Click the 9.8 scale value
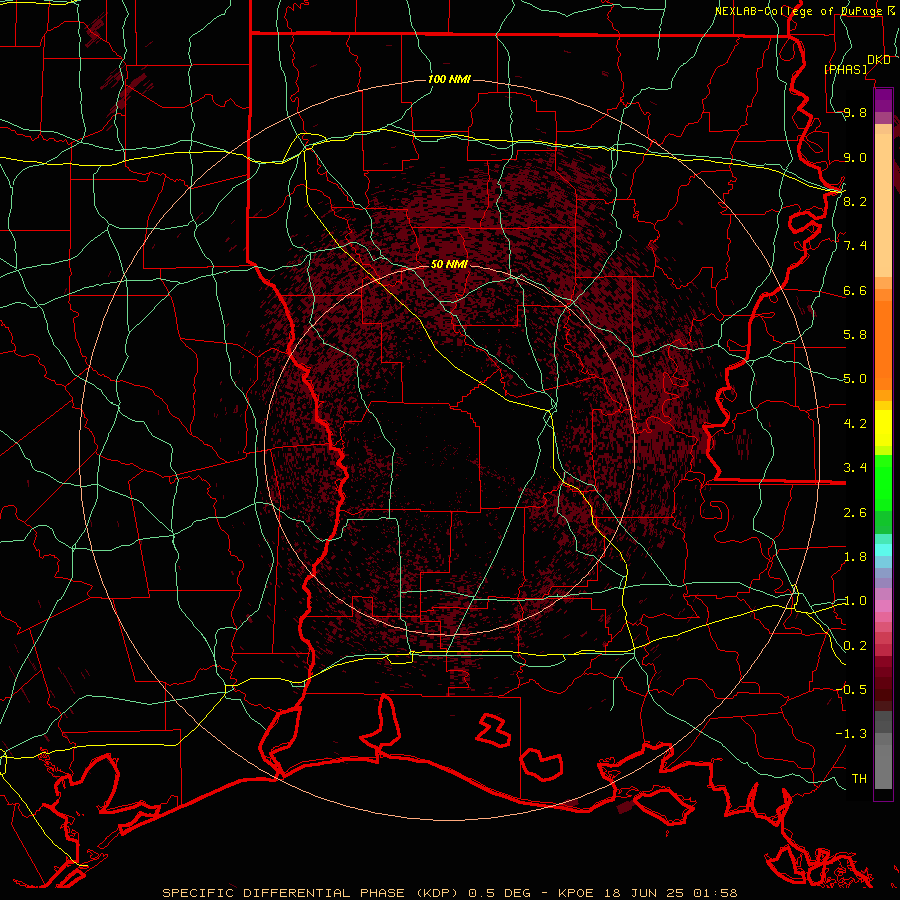 coord(855,113)
